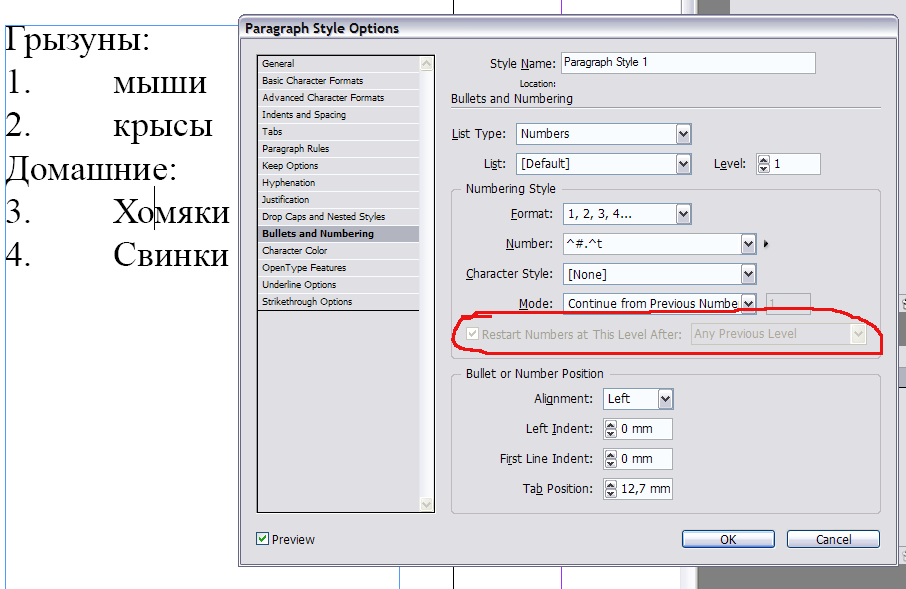Click the word Грызуны: in the document
Viewport: 906px width, 589px height.
click(x=78, y=40)
